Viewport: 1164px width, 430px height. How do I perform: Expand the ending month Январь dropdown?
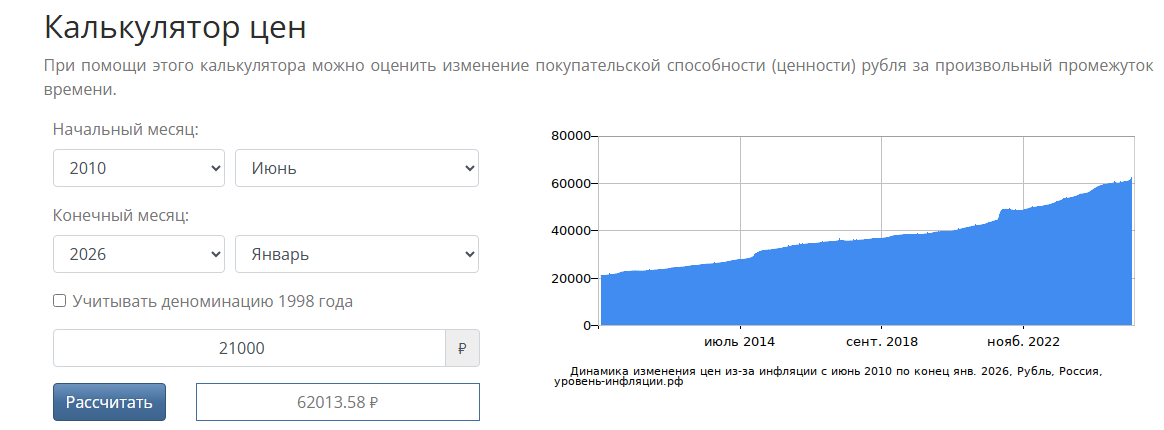pyautogui.click(x=357, y=254)
